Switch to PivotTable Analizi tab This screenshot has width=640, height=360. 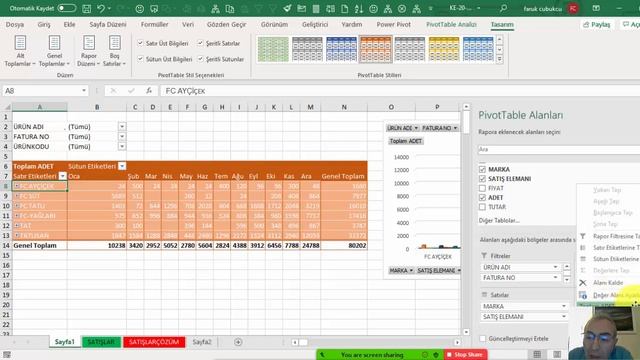451,24
